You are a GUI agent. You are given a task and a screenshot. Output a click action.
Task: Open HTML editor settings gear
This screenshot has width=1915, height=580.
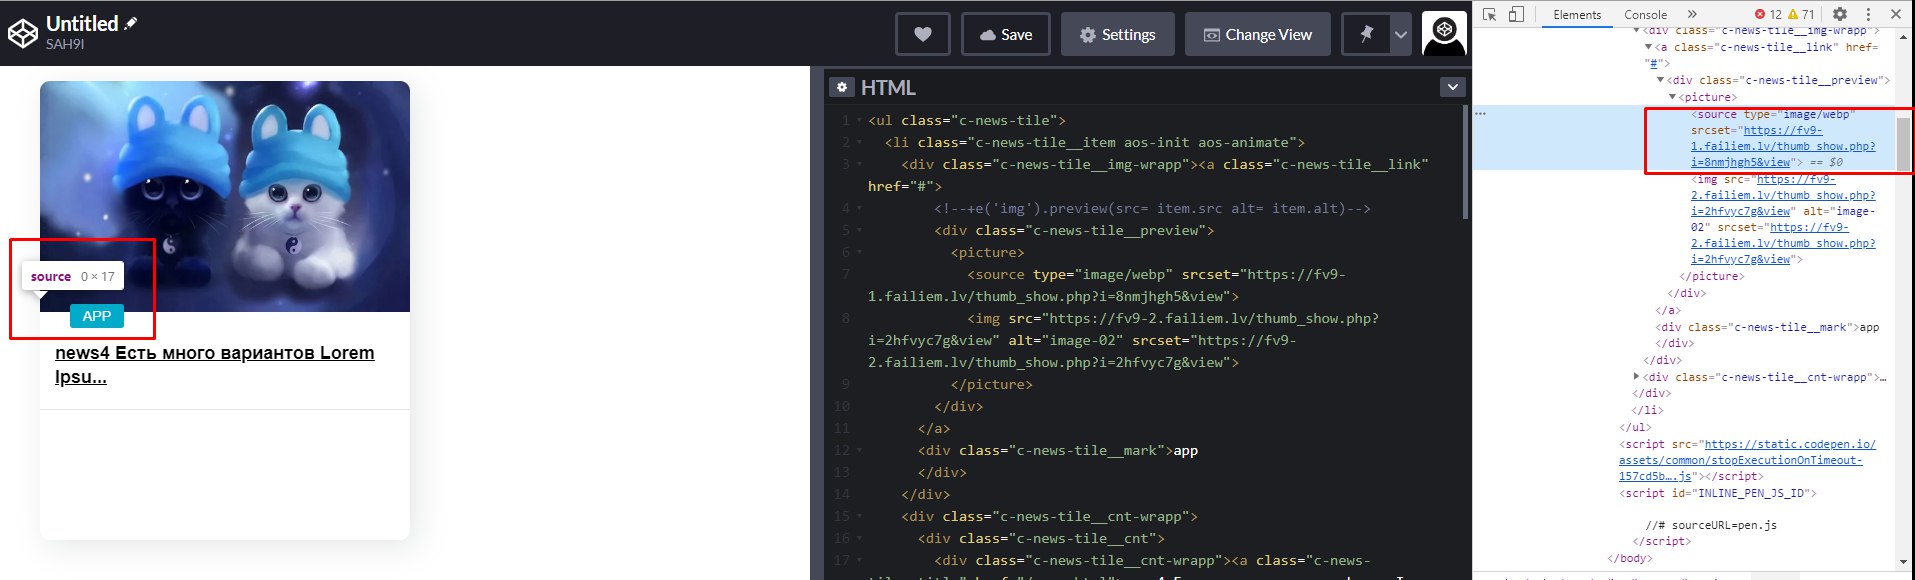(x=842, y=87)
